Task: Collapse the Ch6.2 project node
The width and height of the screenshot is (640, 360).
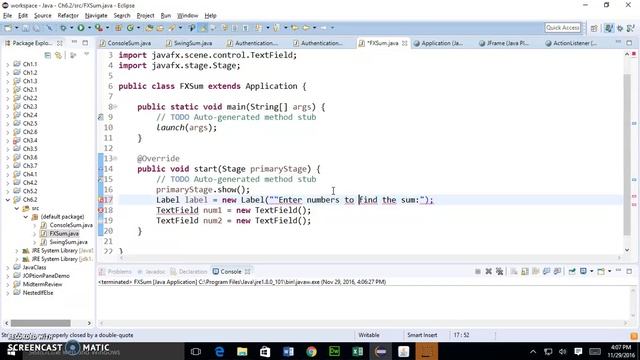Action: [x=8, y=200]
